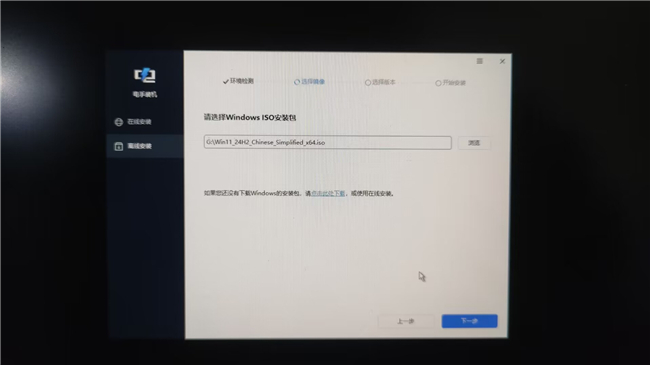Click the ISO path input field

[327, 142]
